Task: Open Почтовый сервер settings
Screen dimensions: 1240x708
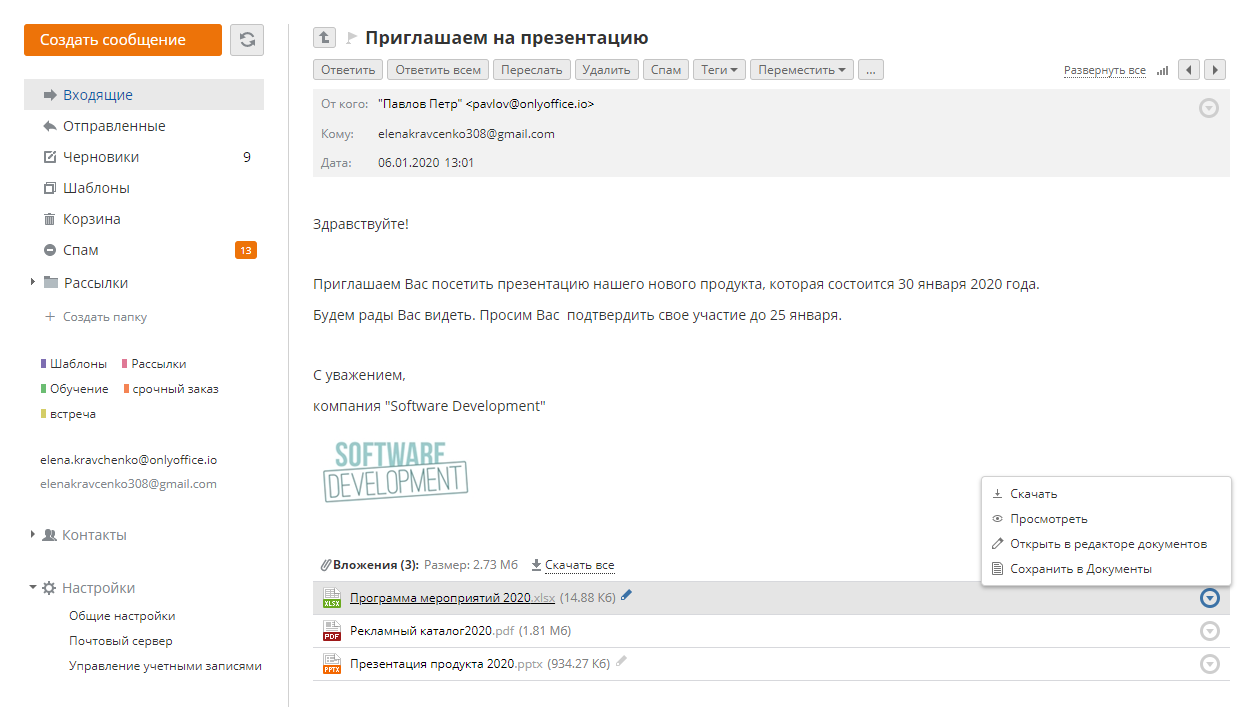Action: click(121, 641)
